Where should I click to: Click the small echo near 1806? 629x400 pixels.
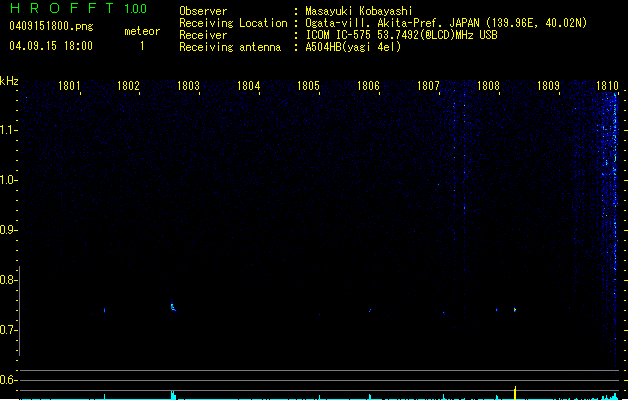pyautogui.click(x=370, y=311)
